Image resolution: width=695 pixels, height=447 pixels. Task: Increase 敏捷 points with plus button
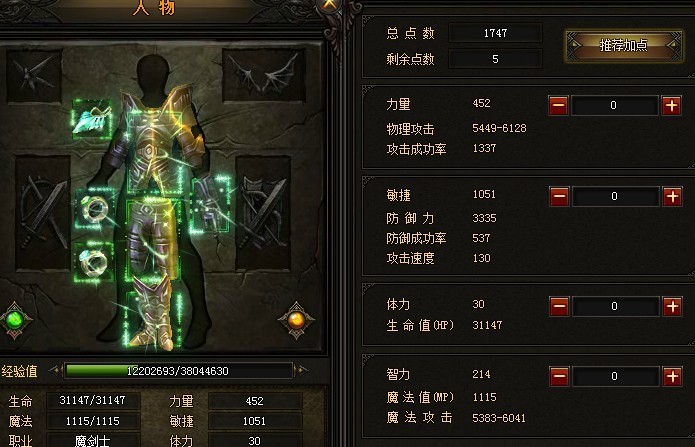[x=672, y=196]
